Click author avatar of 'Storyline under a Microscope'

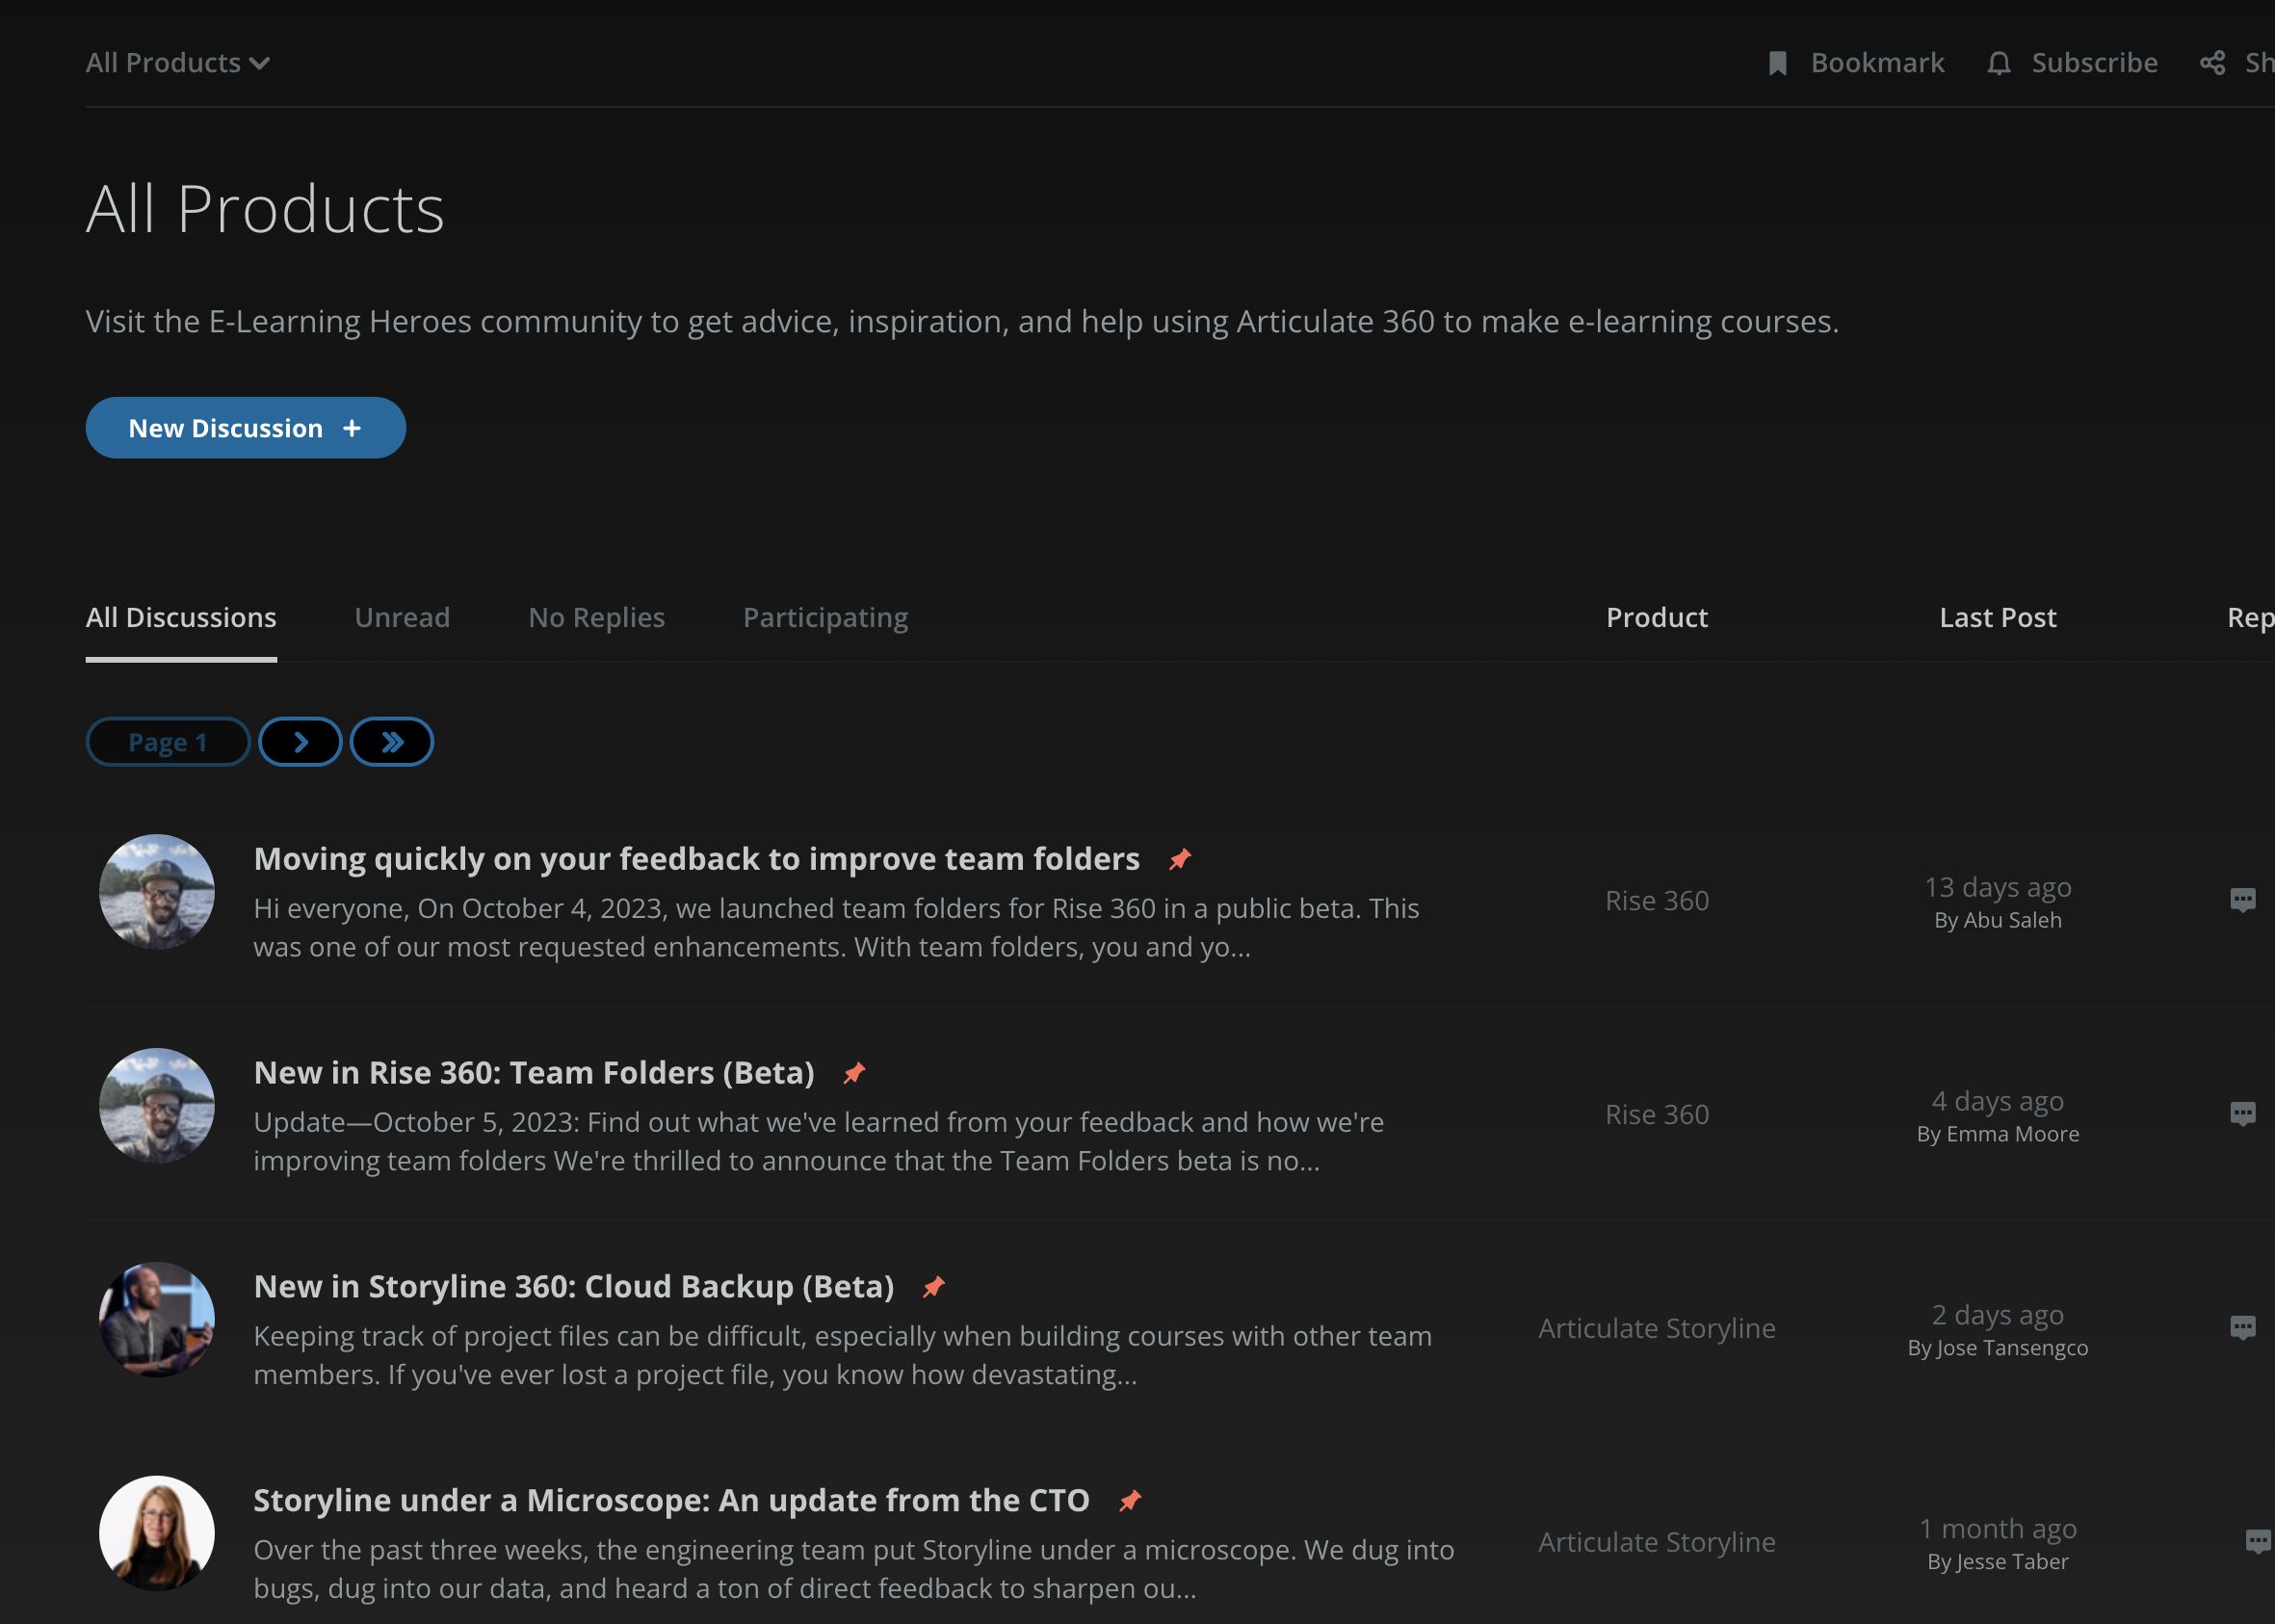click(x=157, y=1534)
